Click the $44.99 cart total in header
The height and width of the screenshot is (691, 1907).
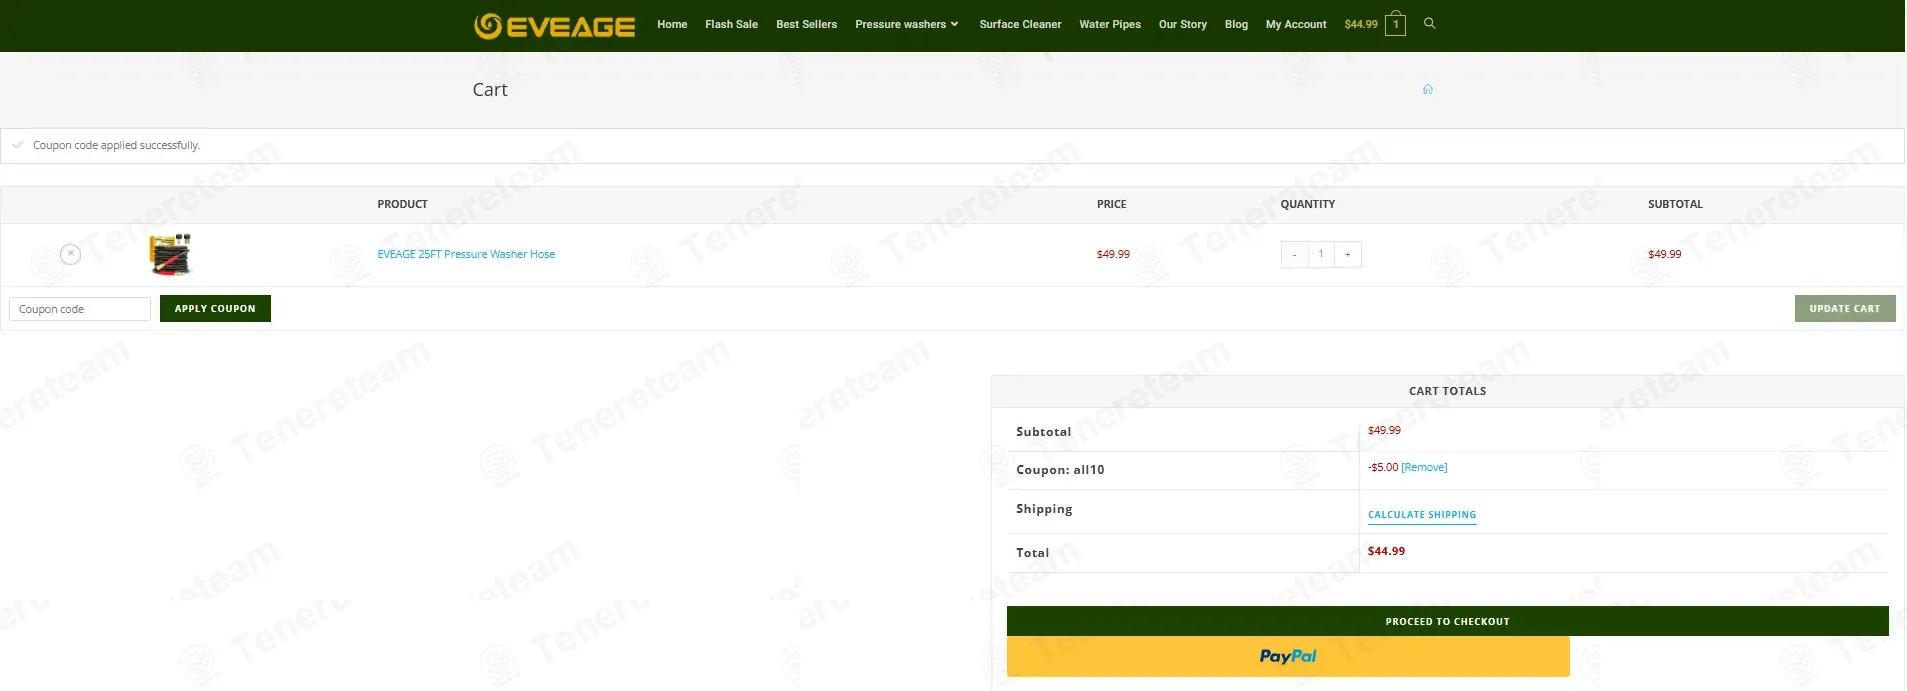pos(1360,24)
